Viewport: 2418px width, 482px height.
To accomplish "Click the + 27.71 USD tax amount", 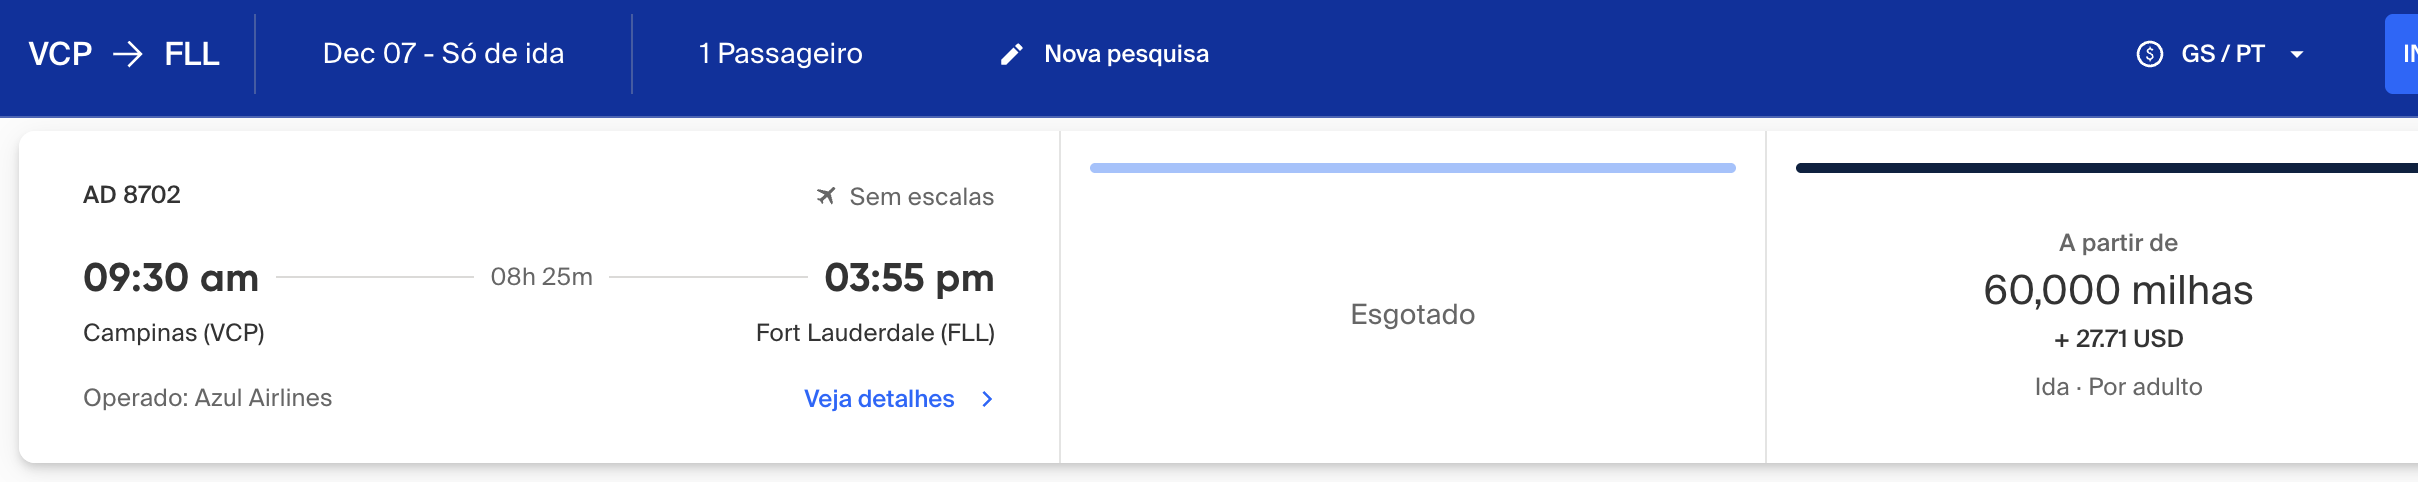I will [2118, 339].
